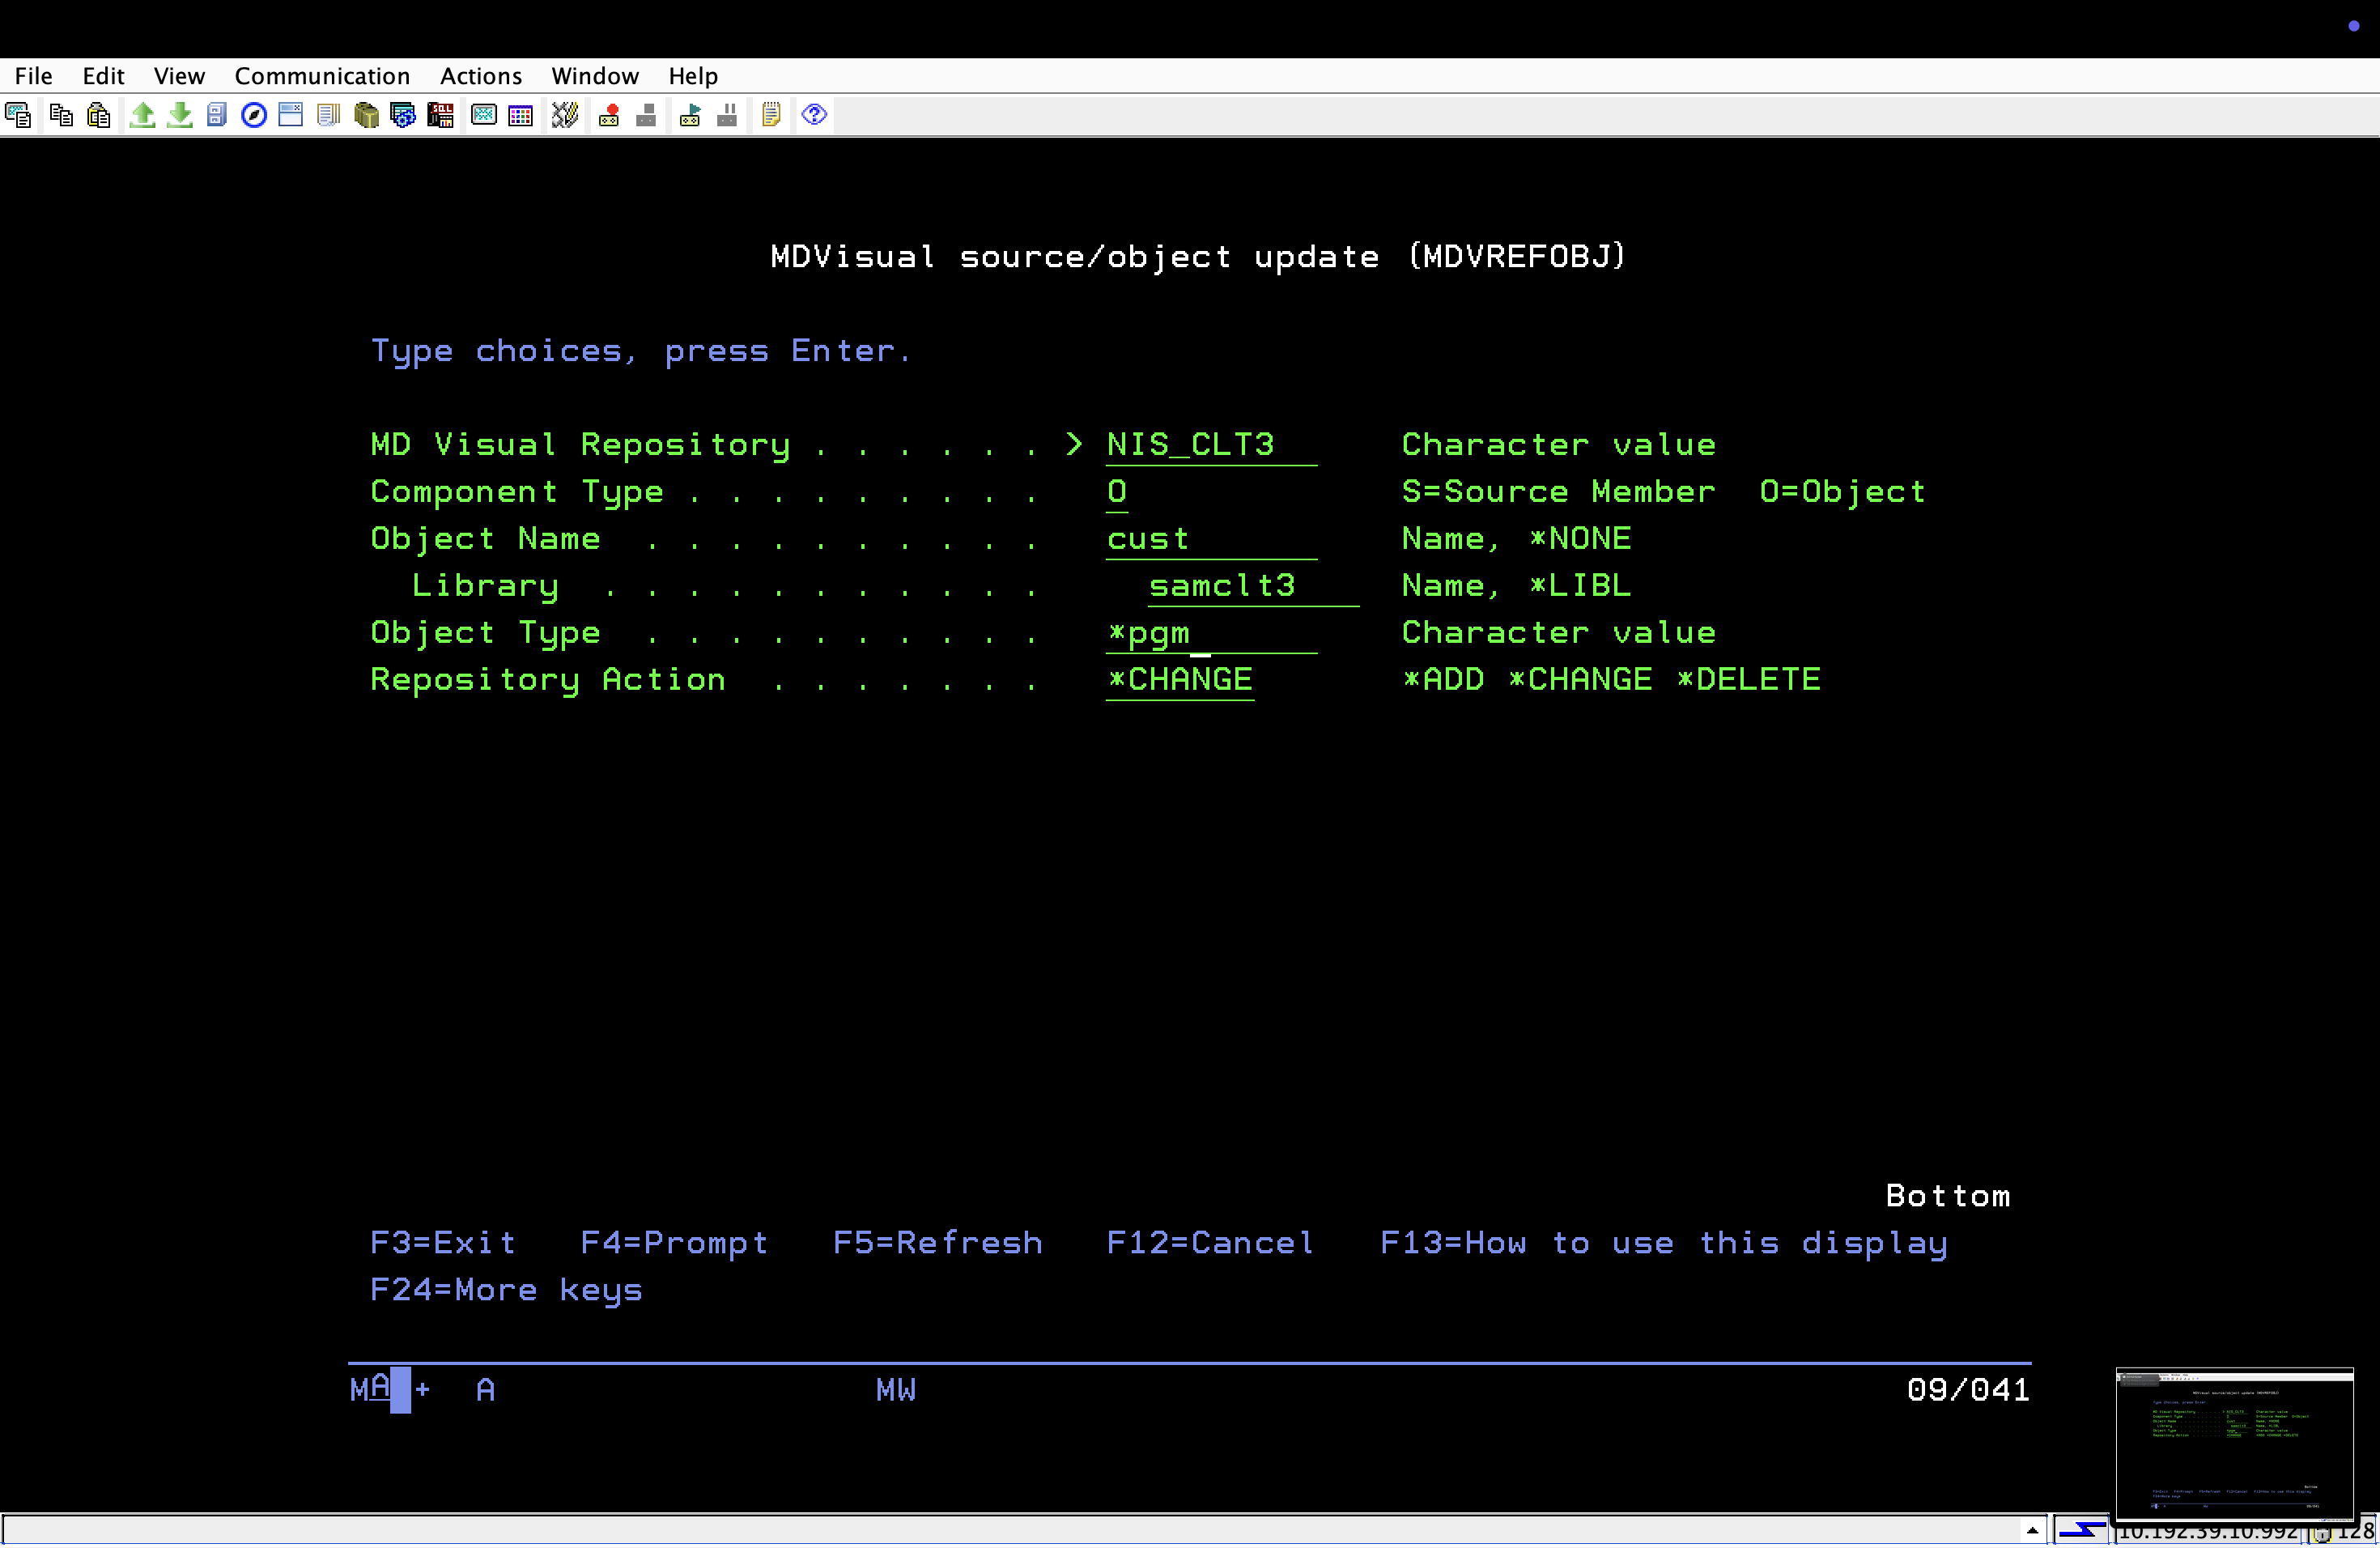
Task: Click the green upload arrow Send icon
Action: coord(142,115)
